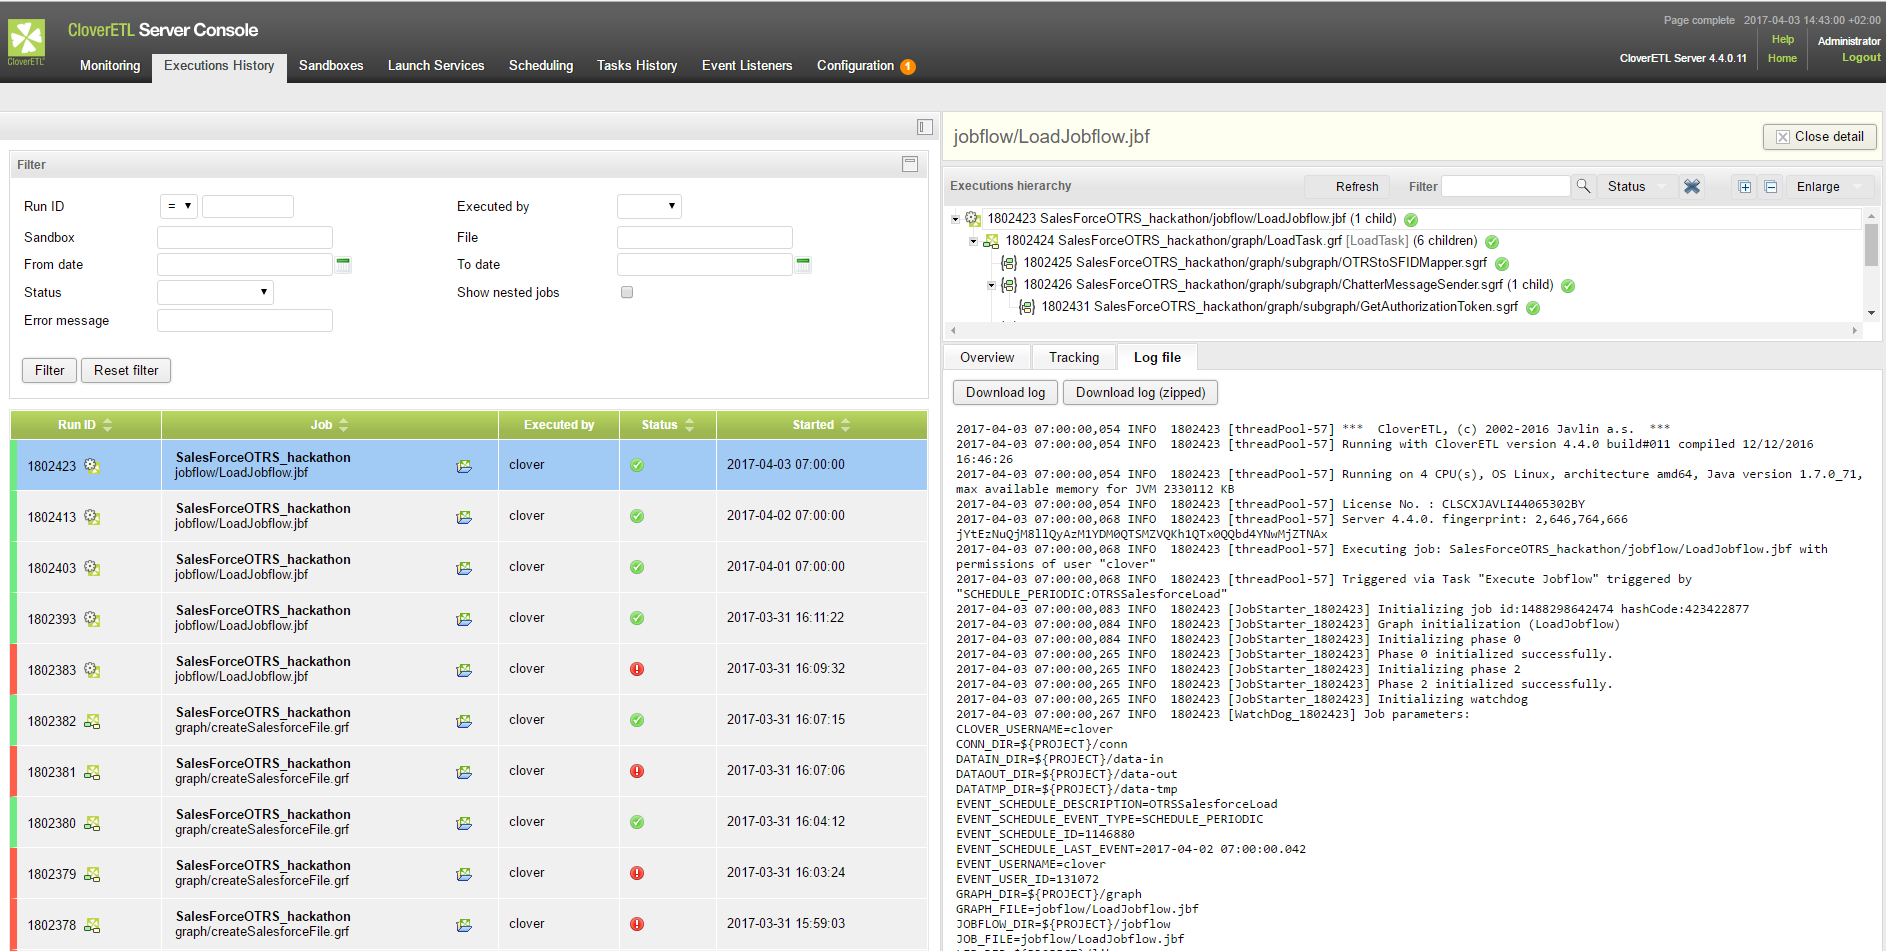
Task: Switch to the Tracking tab
Action: click(x=1073, y=357)
